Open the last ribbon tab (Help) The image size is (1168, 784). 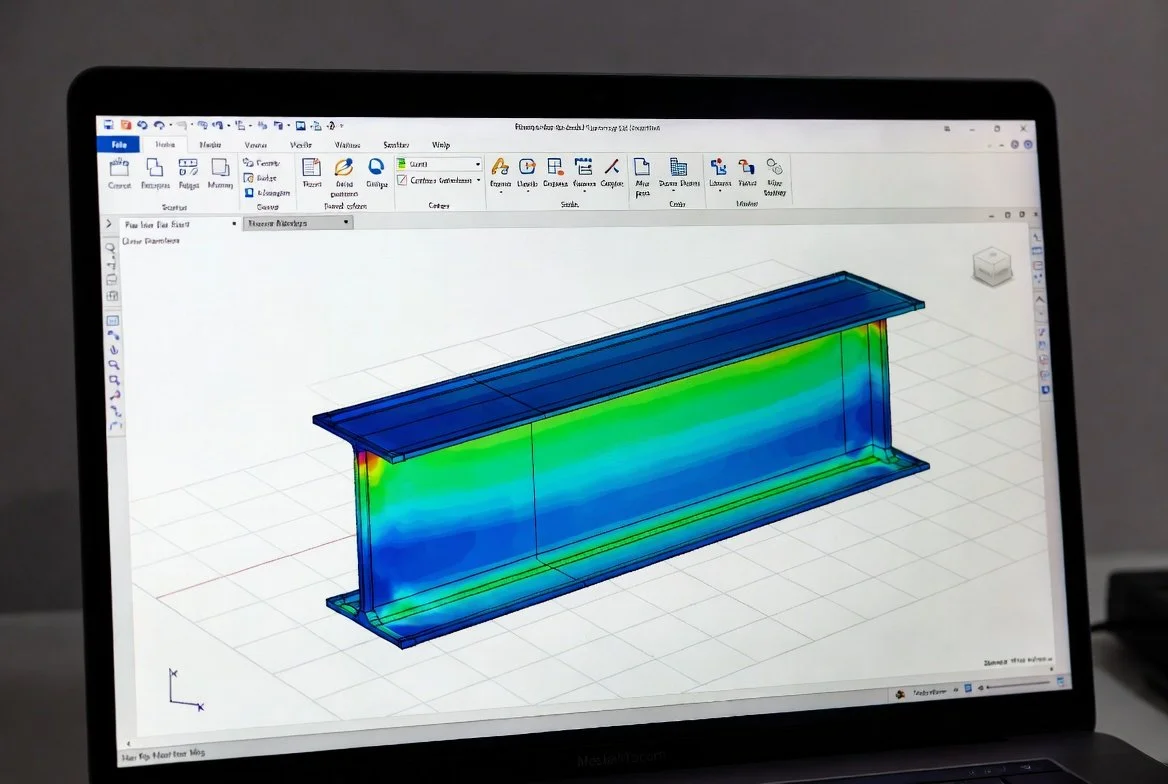point(441,145)
